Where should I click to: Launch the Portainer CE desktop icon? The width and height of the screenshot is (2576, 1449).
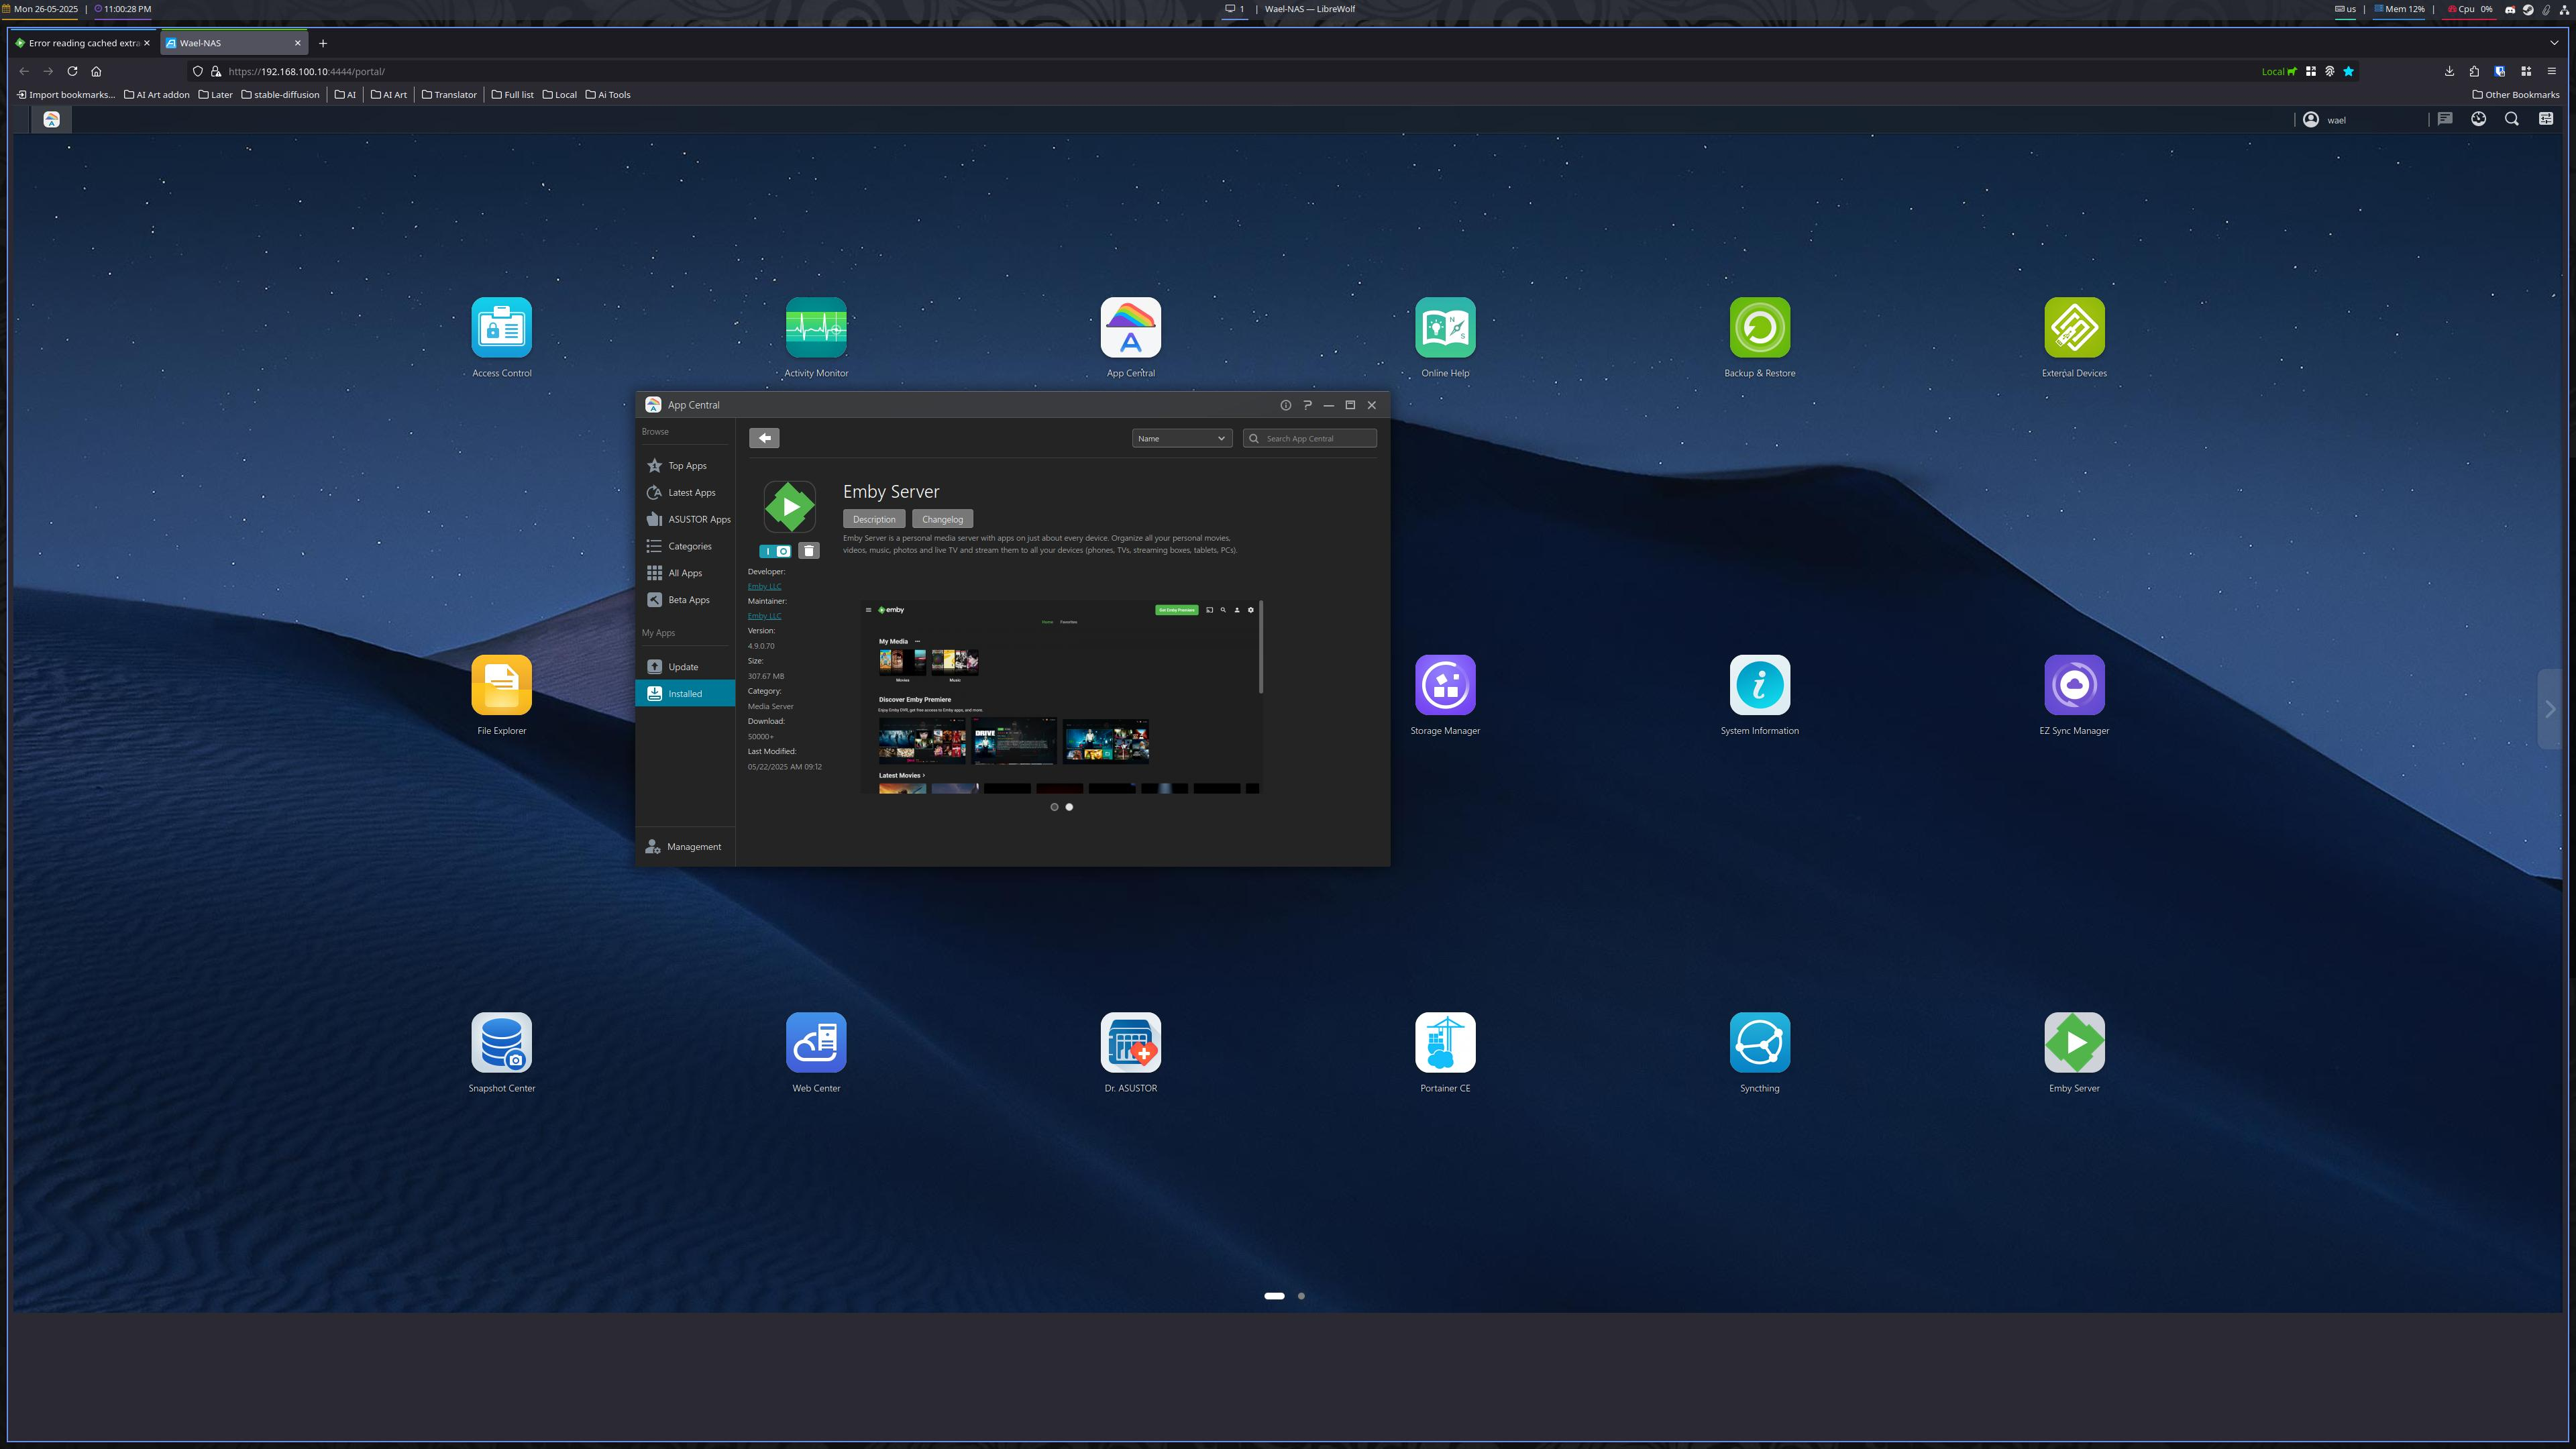point(1444,1043)
